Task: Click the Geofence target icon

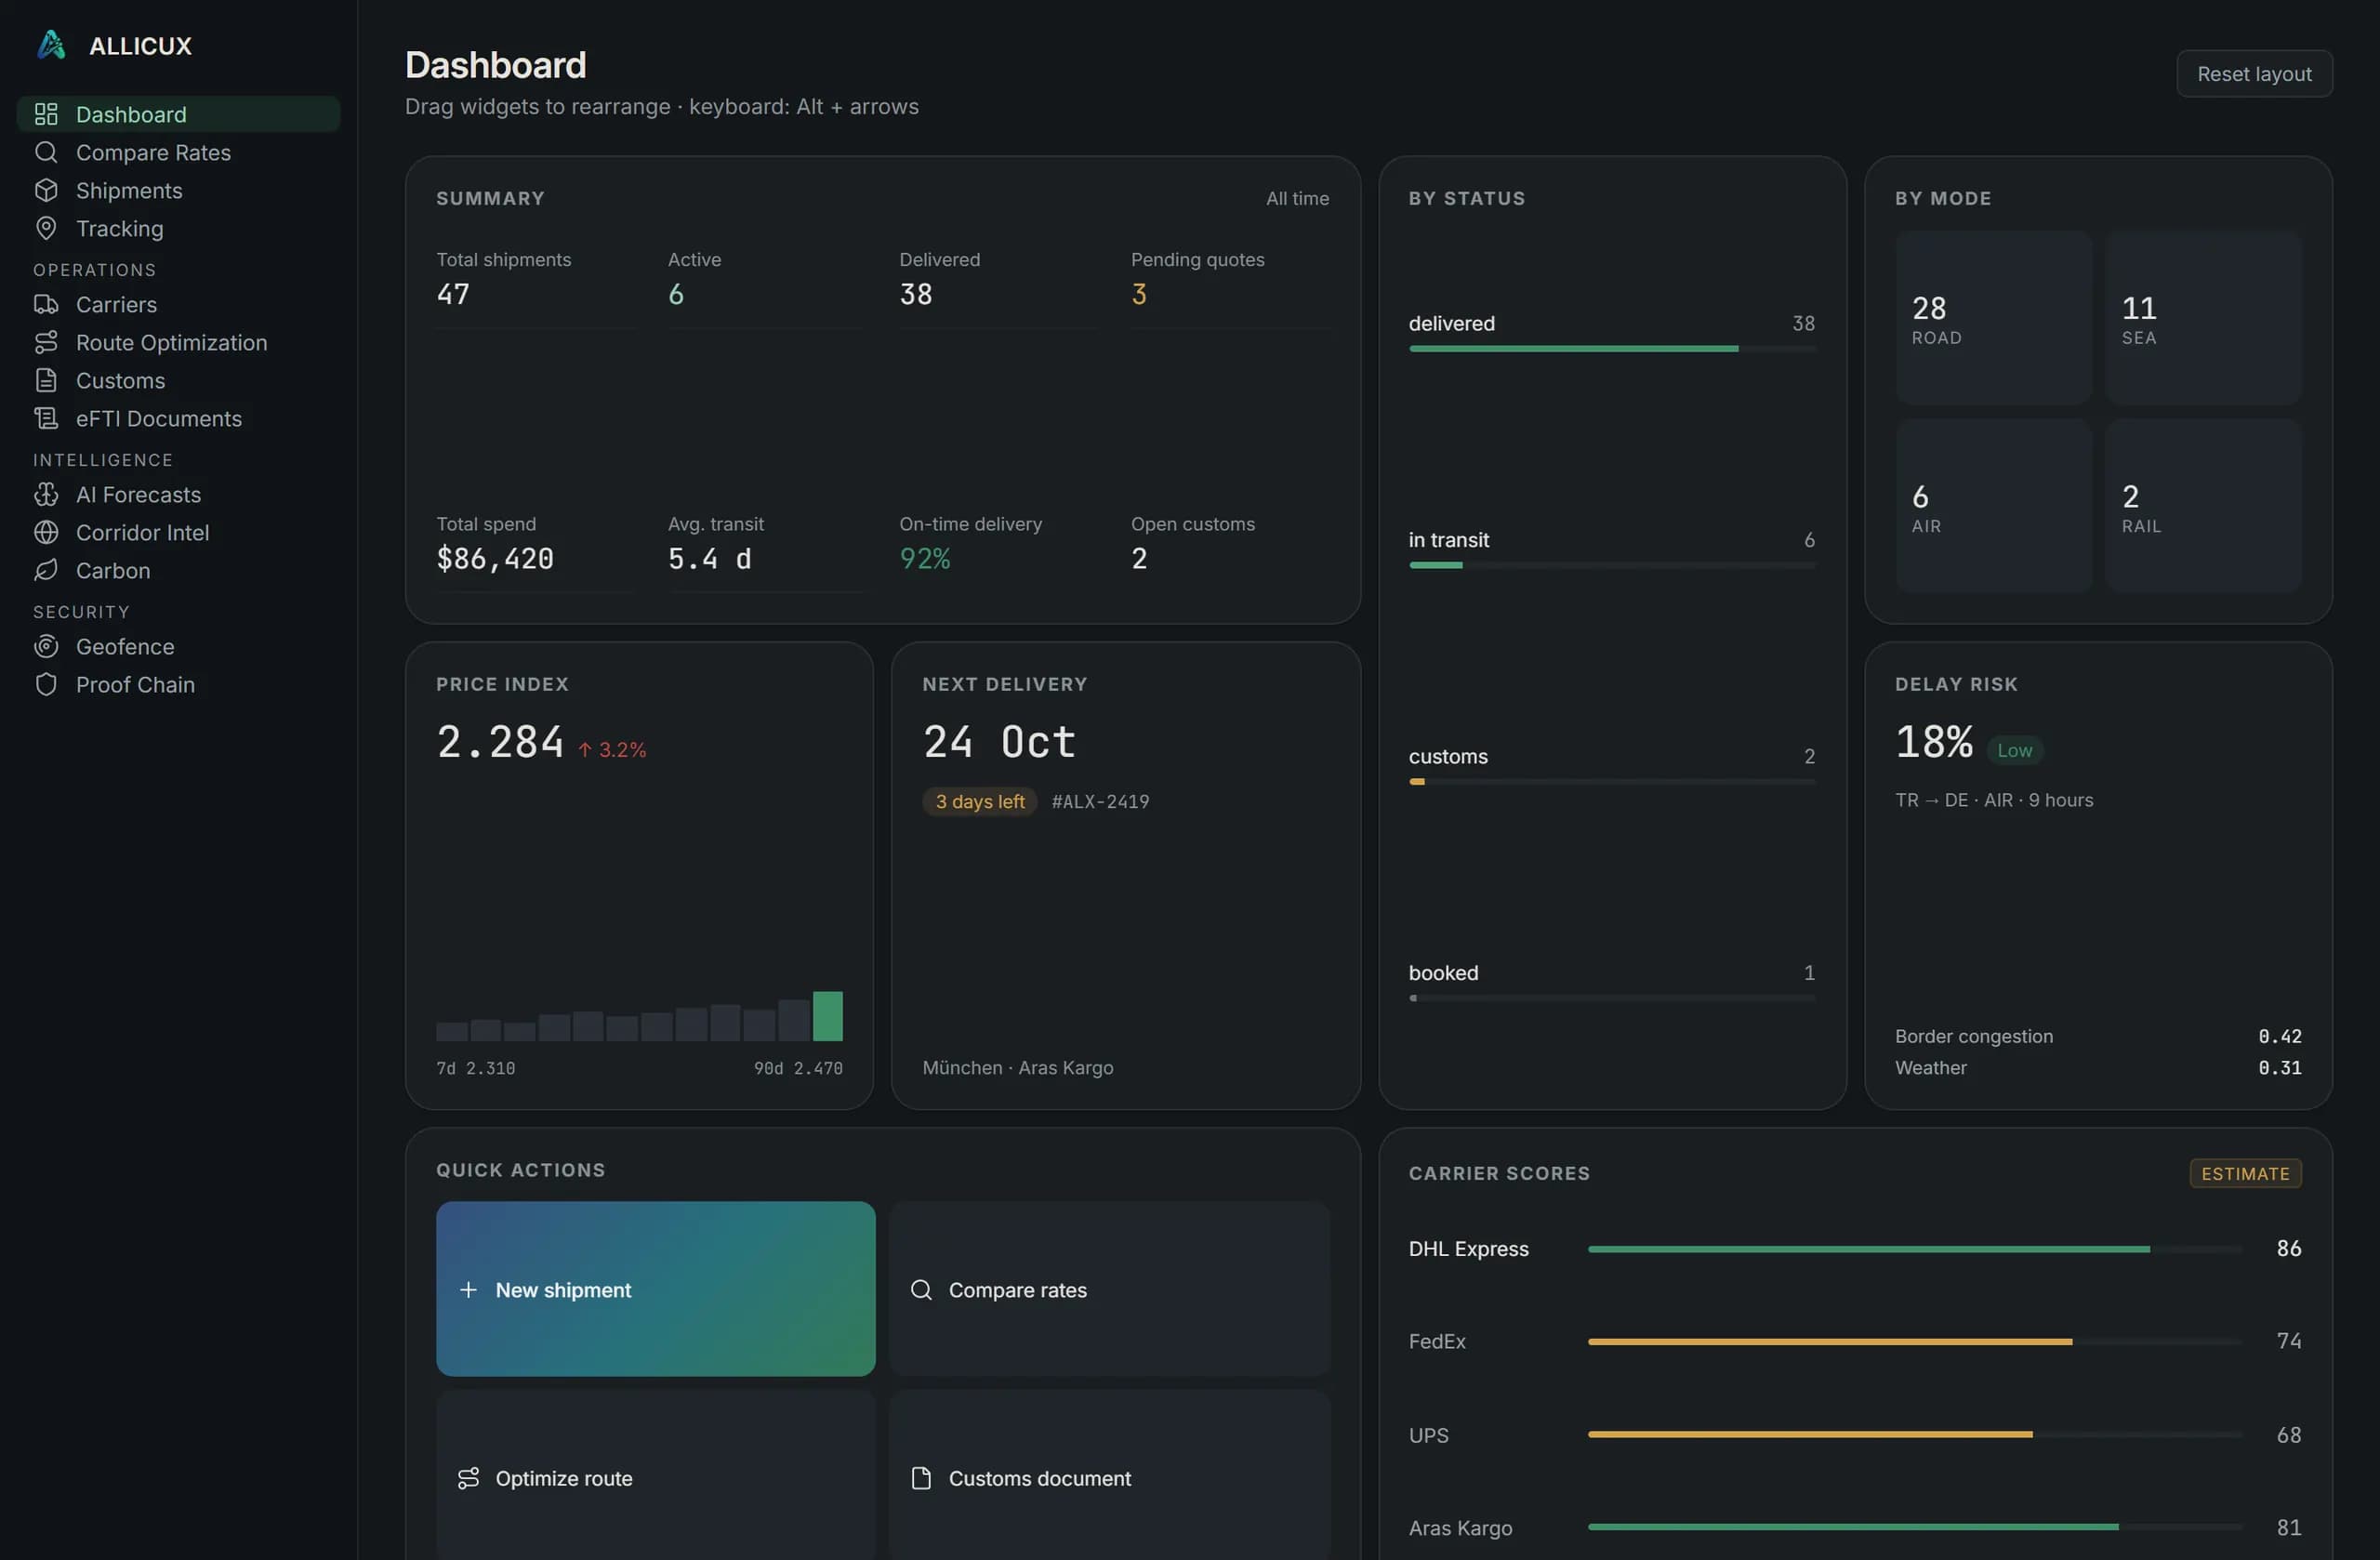Action: pos(46,646)
